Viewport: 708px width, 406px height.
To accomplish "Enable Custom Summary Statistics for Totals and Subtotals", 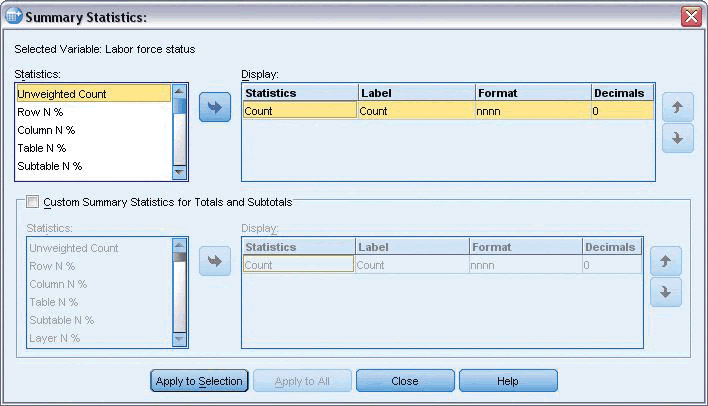I will (x=33, y=202).
